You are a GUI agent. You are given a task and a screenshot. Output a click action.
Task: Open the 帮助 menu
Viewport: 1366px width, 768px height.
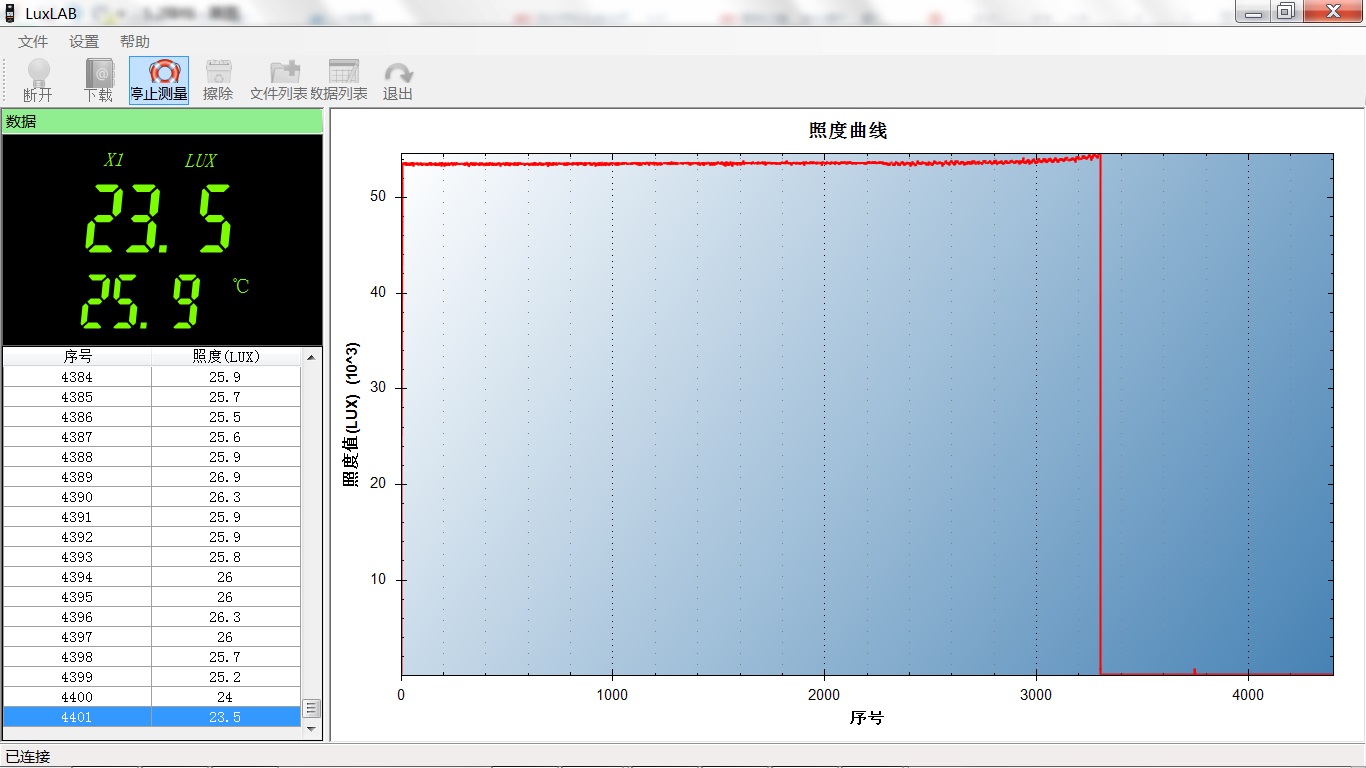coord(134,41)
